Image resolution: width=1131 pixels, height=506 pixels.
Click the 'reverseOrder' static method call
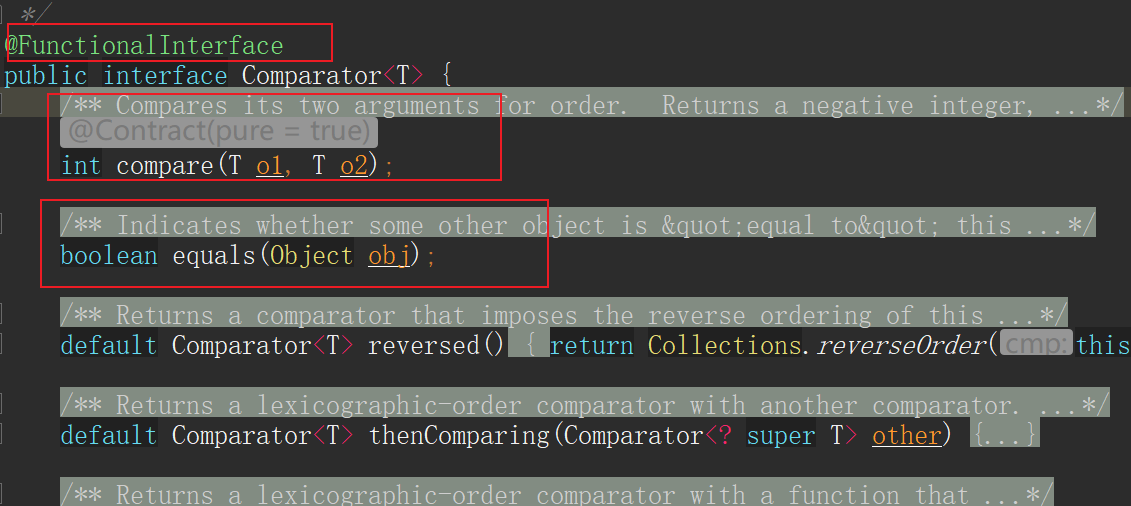[x=900, y=346]
